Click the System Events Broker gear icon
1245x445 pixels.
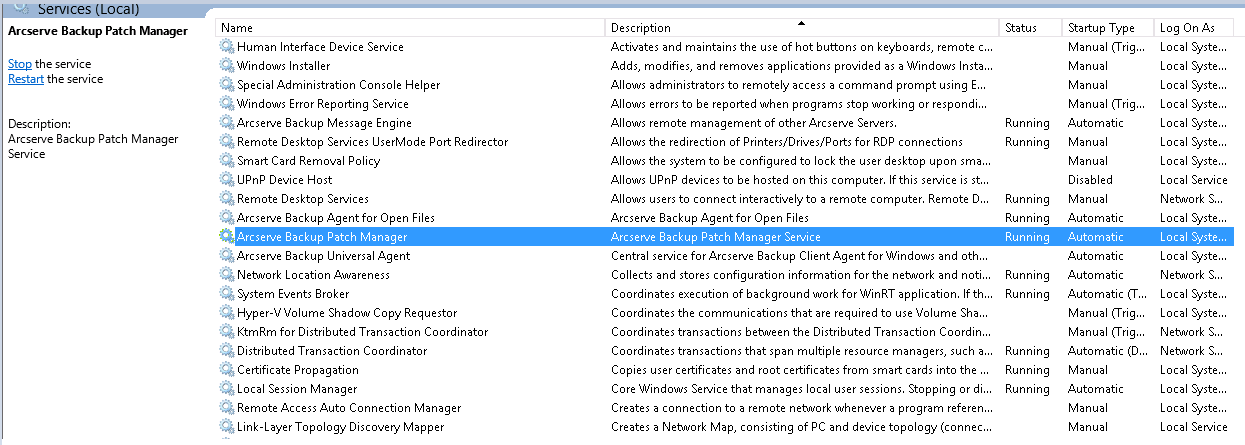point(227,294)
